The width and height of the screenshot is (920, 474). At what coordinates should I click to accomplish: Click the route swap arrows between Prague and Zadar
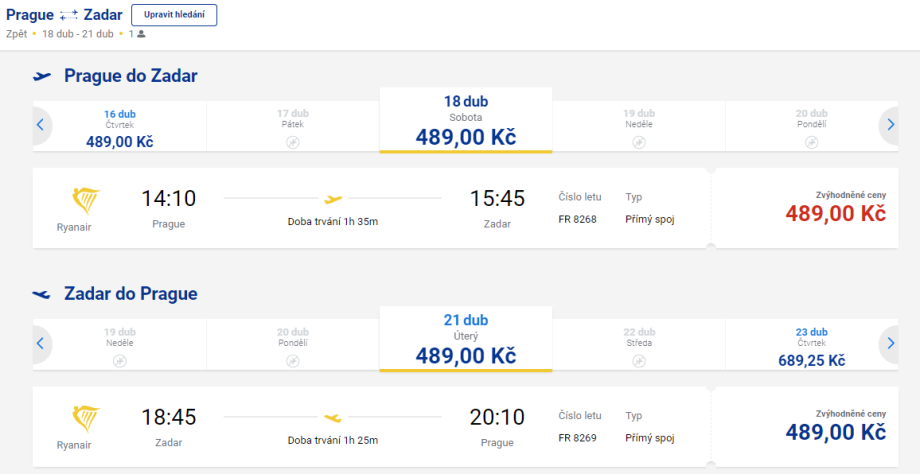pos(69,15)
